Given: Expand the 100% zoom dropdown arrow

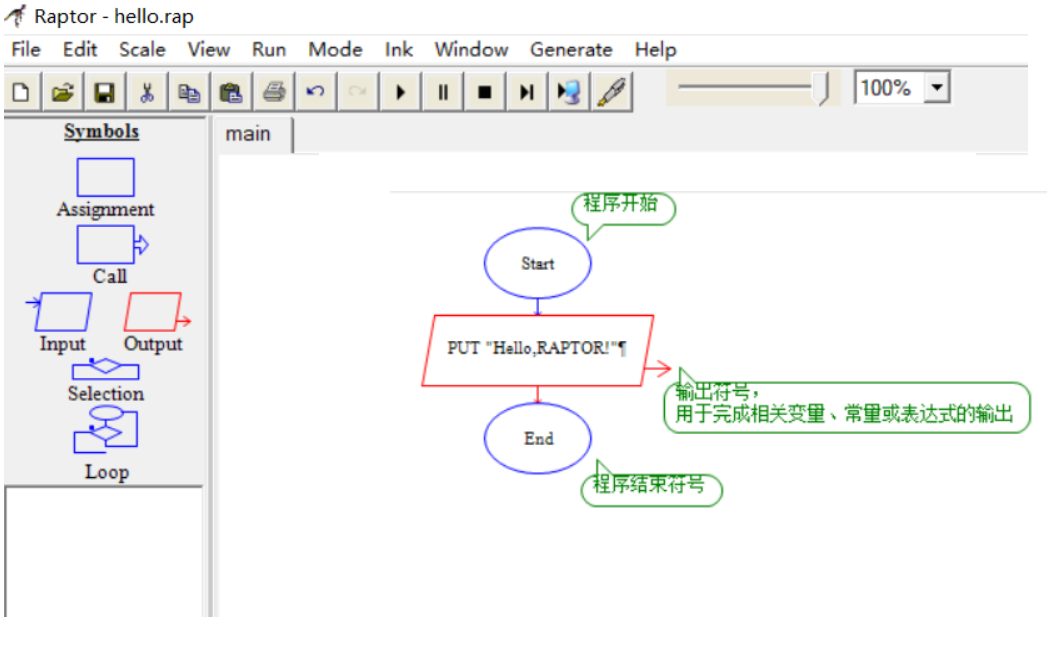Looking at the screenshot, I should pyautogui.click(x=937, y=87).
